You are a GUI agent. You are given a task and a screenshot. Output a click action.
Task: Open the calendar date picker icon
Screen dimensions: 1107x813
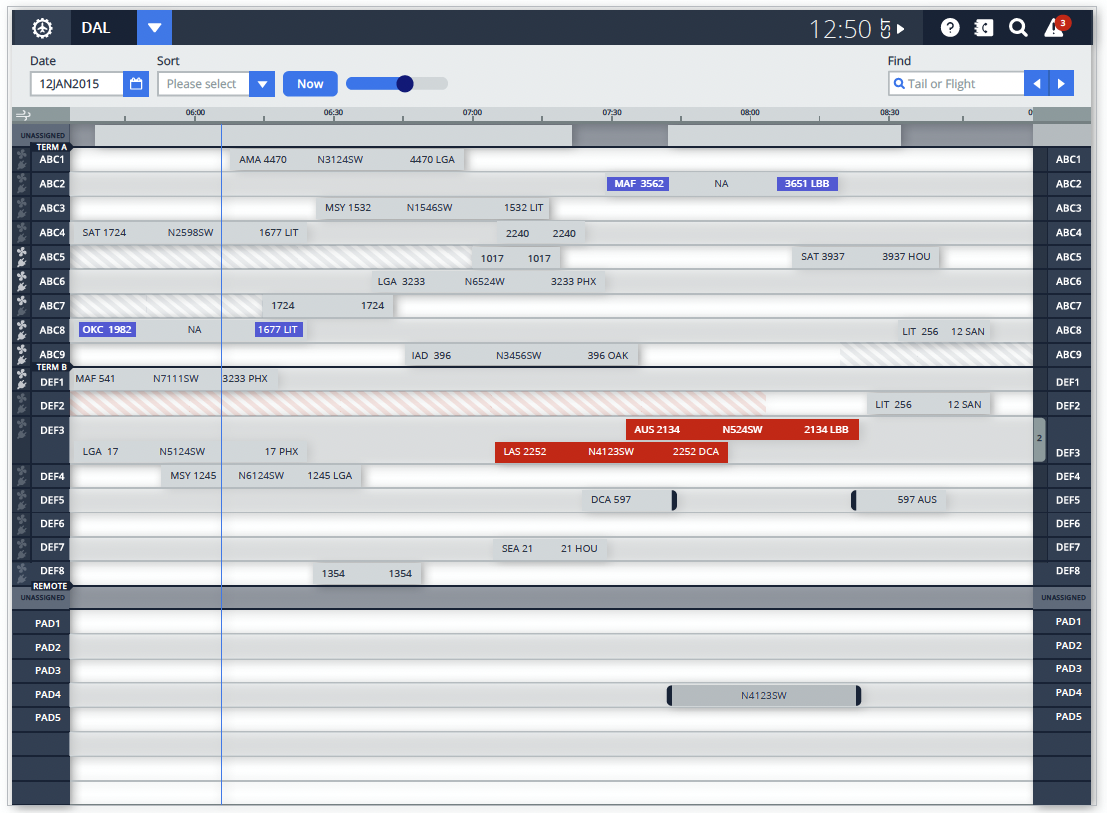pos(136,84)
